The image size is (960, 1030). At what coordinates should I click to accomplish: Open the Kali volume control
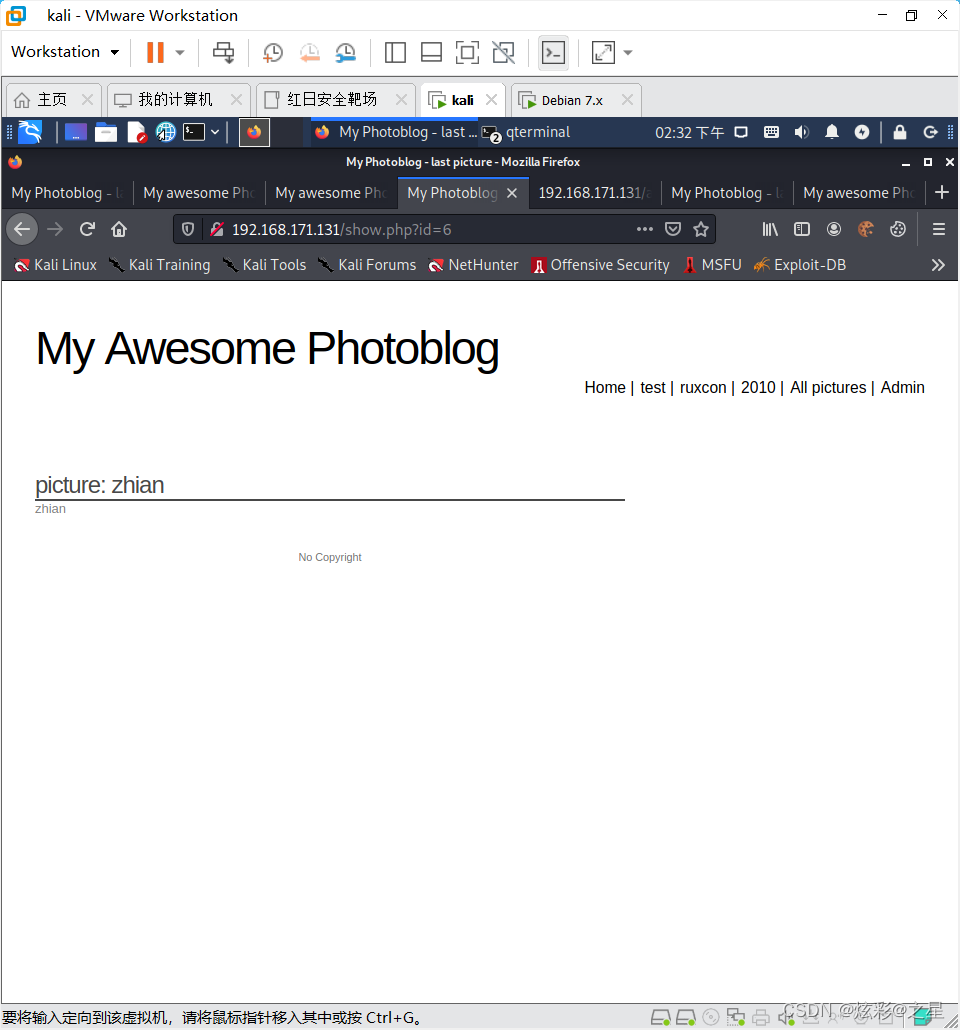(x=801, y=132)
